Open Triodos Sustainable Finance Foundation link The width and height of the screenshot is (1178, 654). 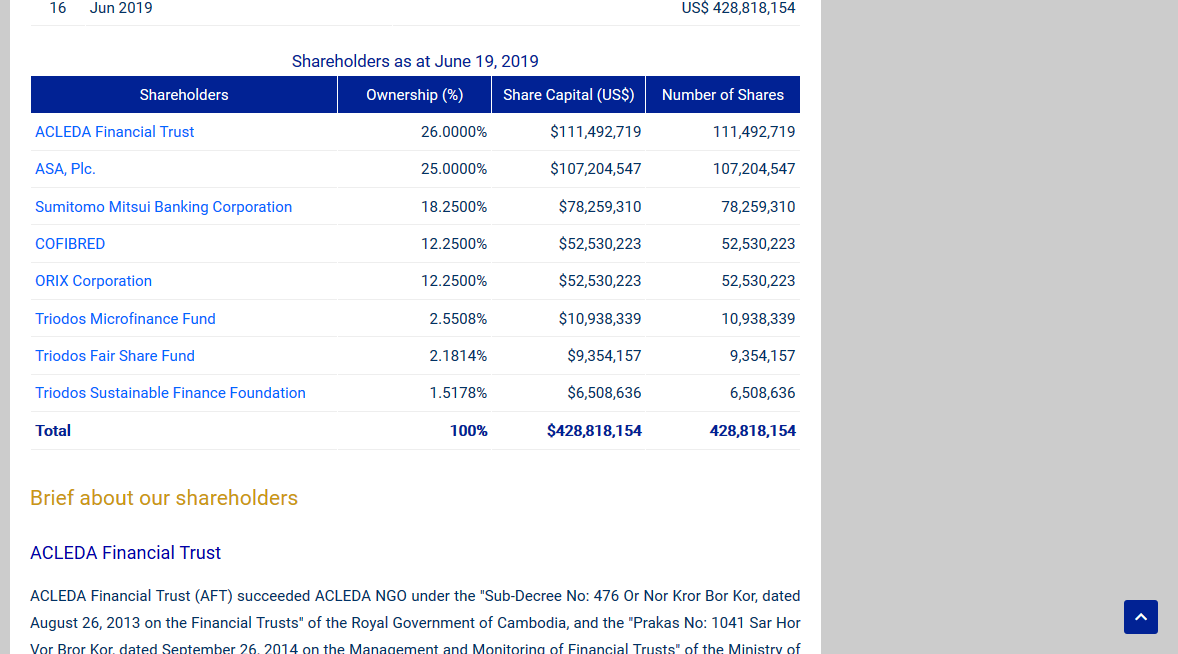coord(170,393)
